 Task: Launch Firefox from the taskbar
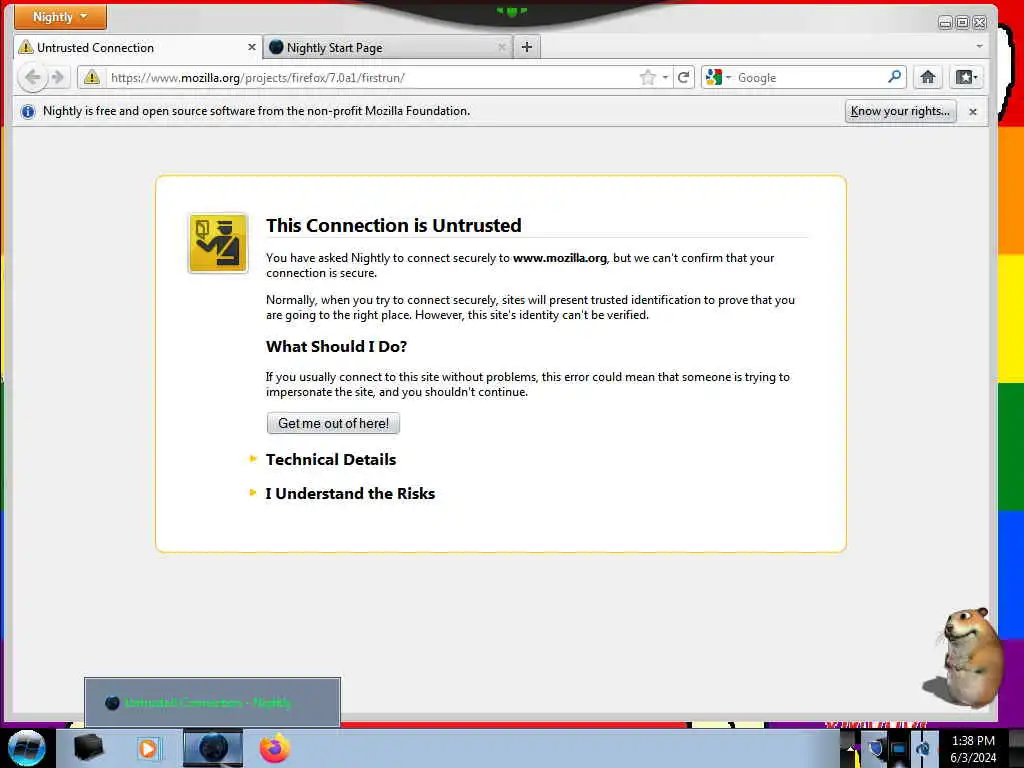[x=275, y=748]
